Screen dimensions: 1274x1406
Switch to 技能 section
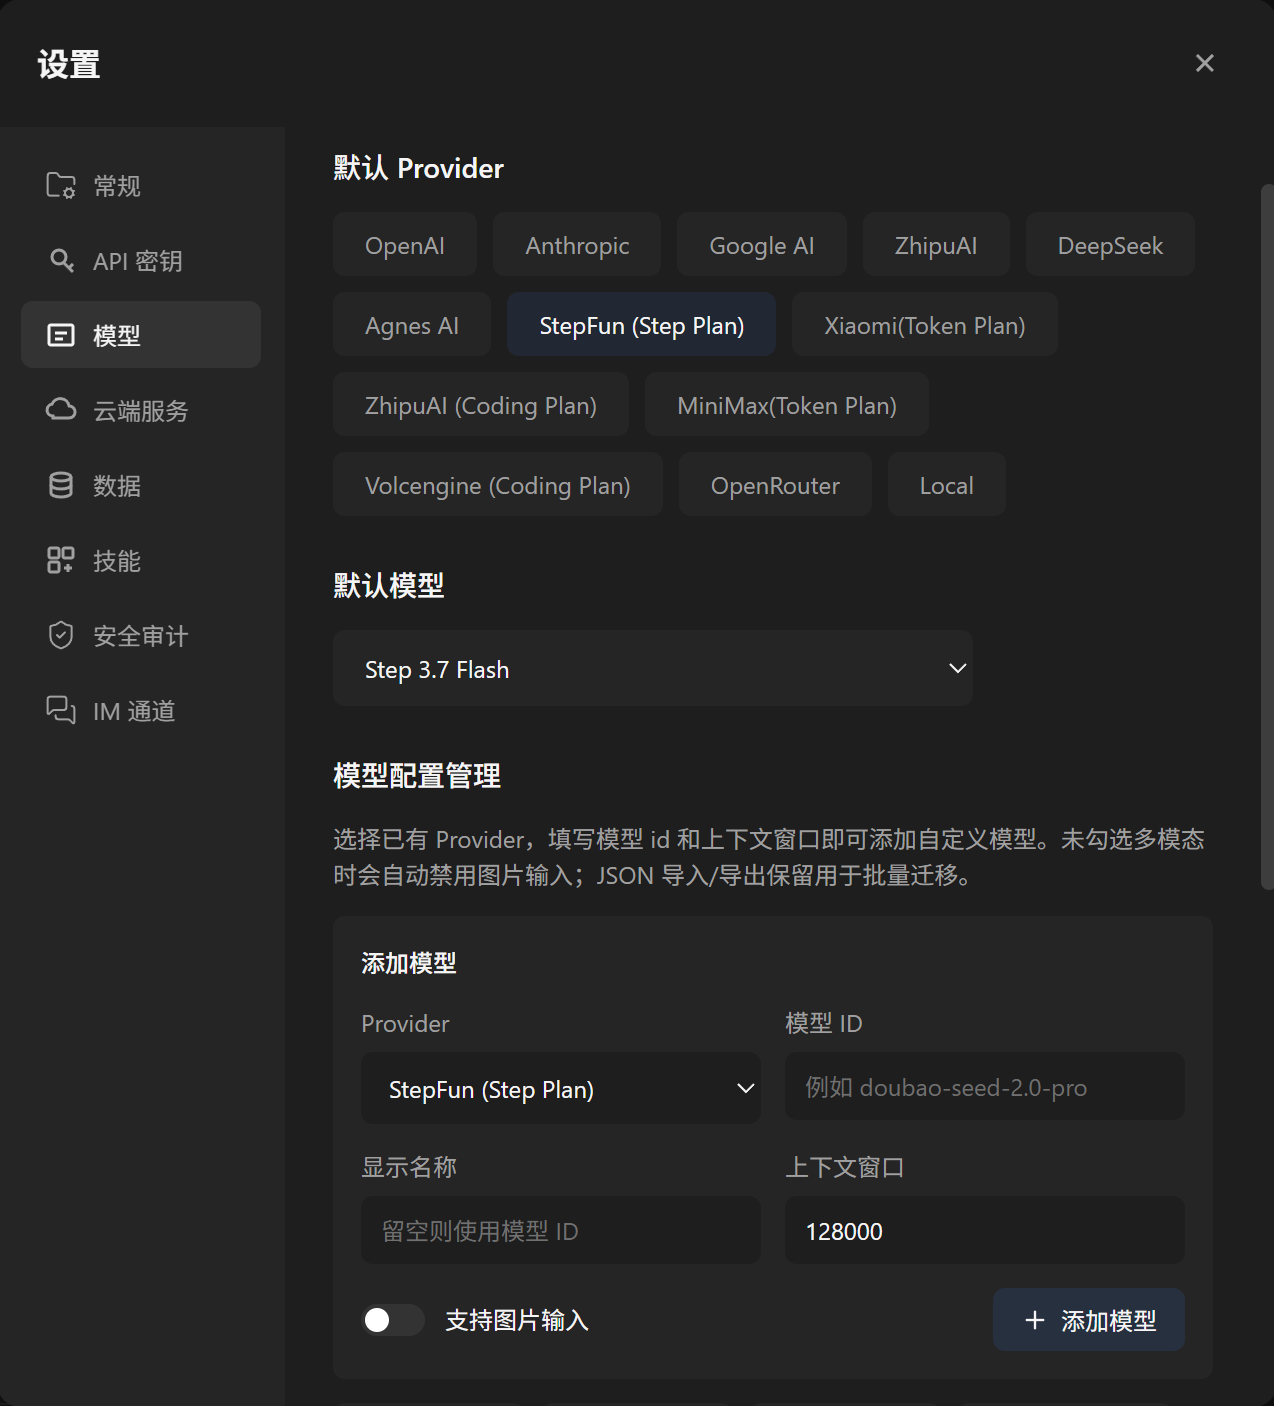click(x=141, y=560)
